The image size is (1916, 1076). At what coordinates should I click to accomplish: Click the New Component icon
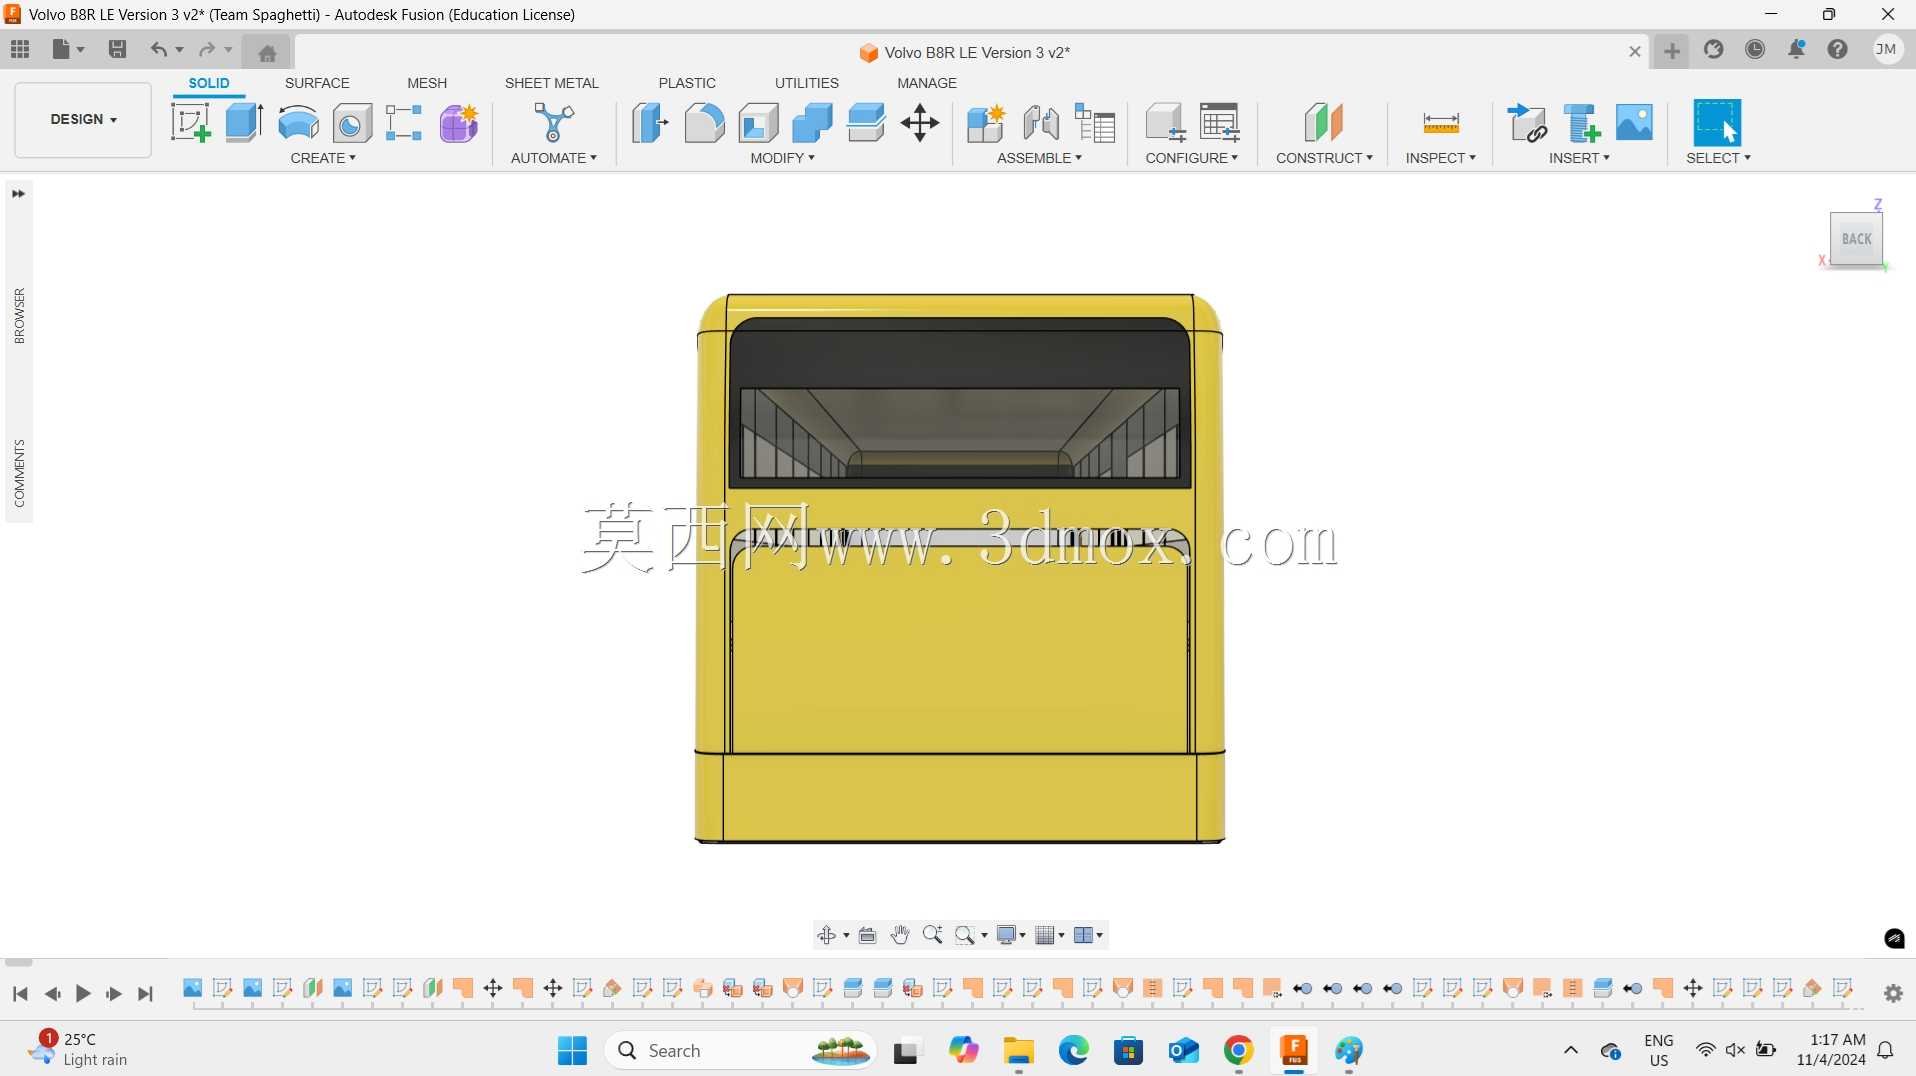pos(986,123)
